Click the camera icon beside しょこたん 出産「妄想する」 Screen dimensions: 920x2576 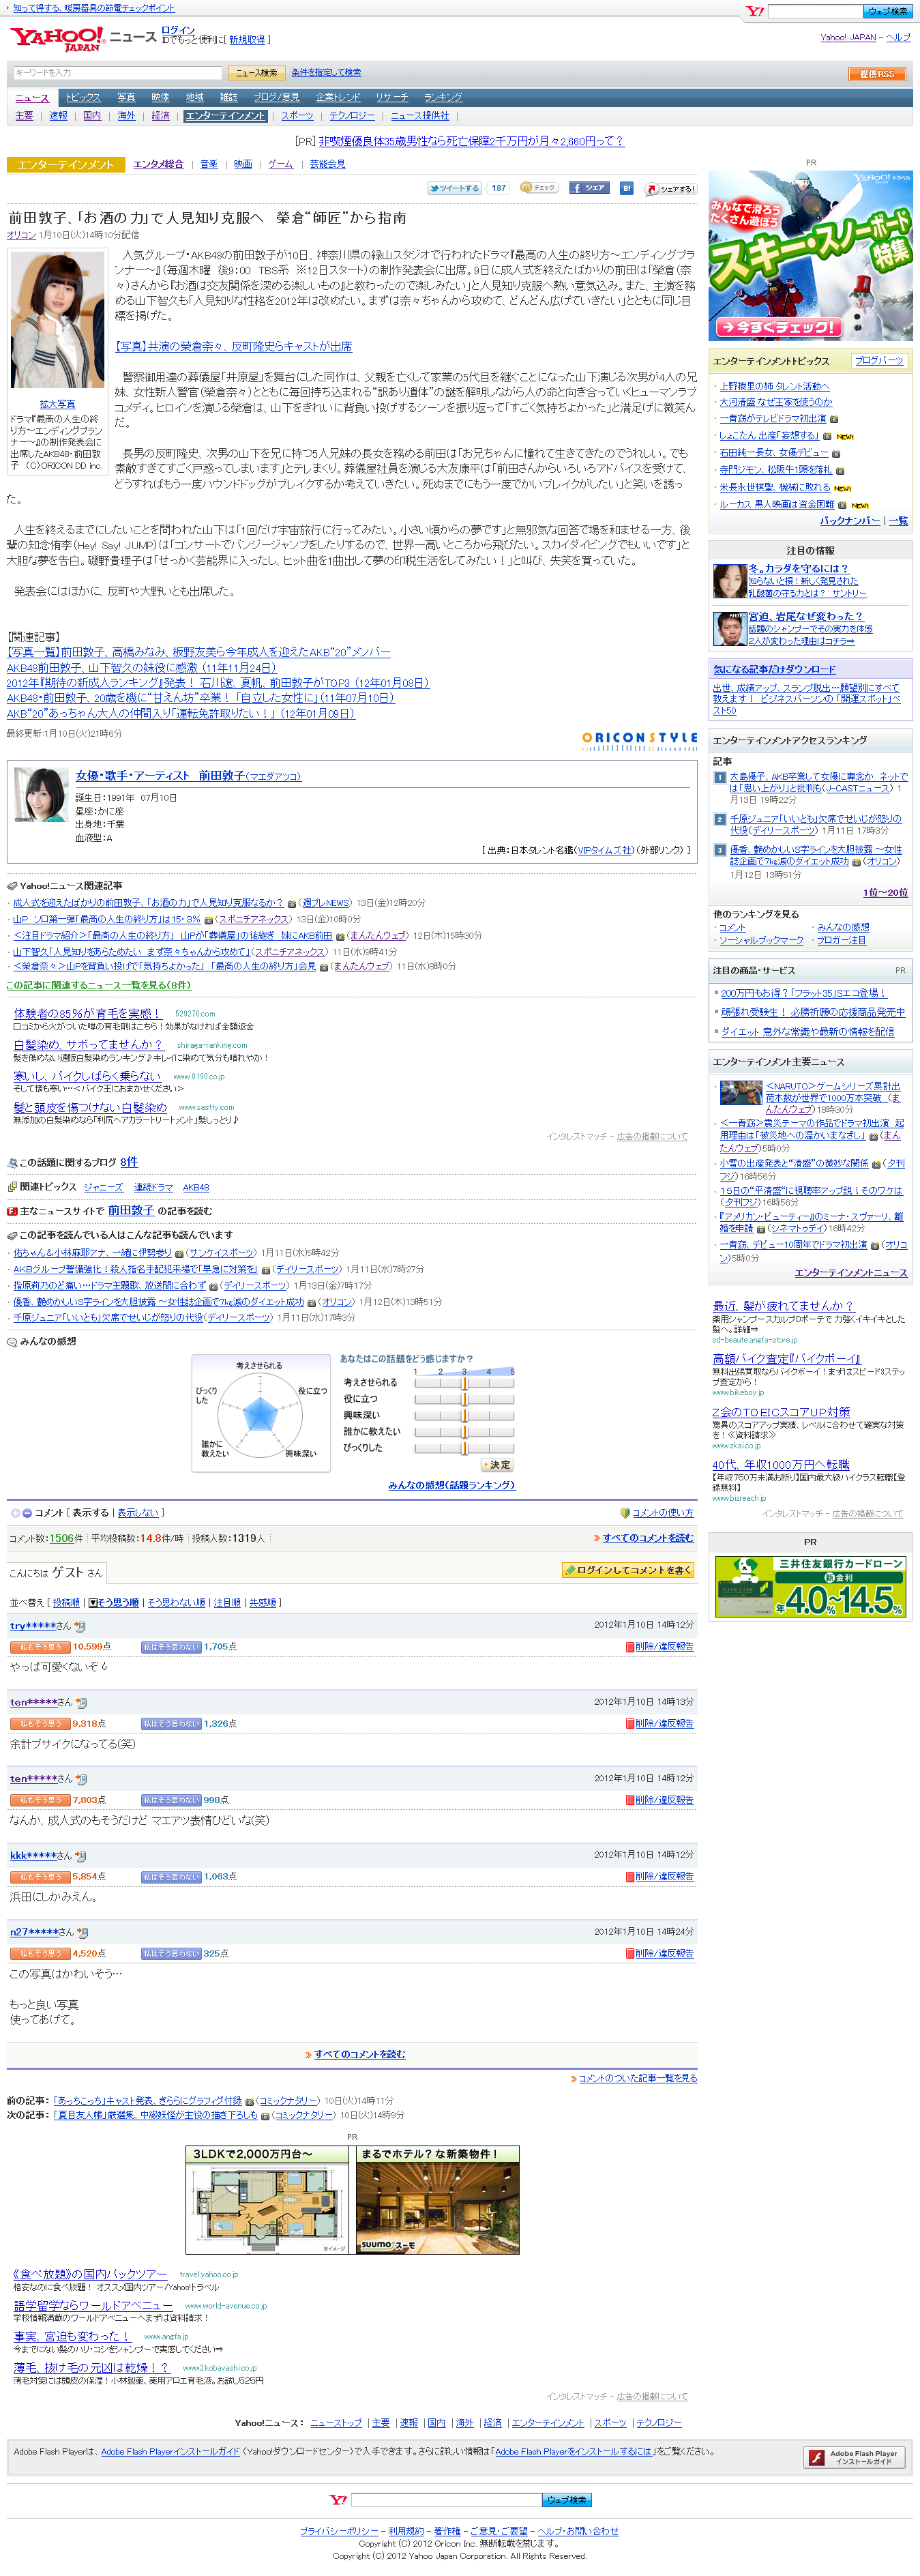(x=827, y=436)
